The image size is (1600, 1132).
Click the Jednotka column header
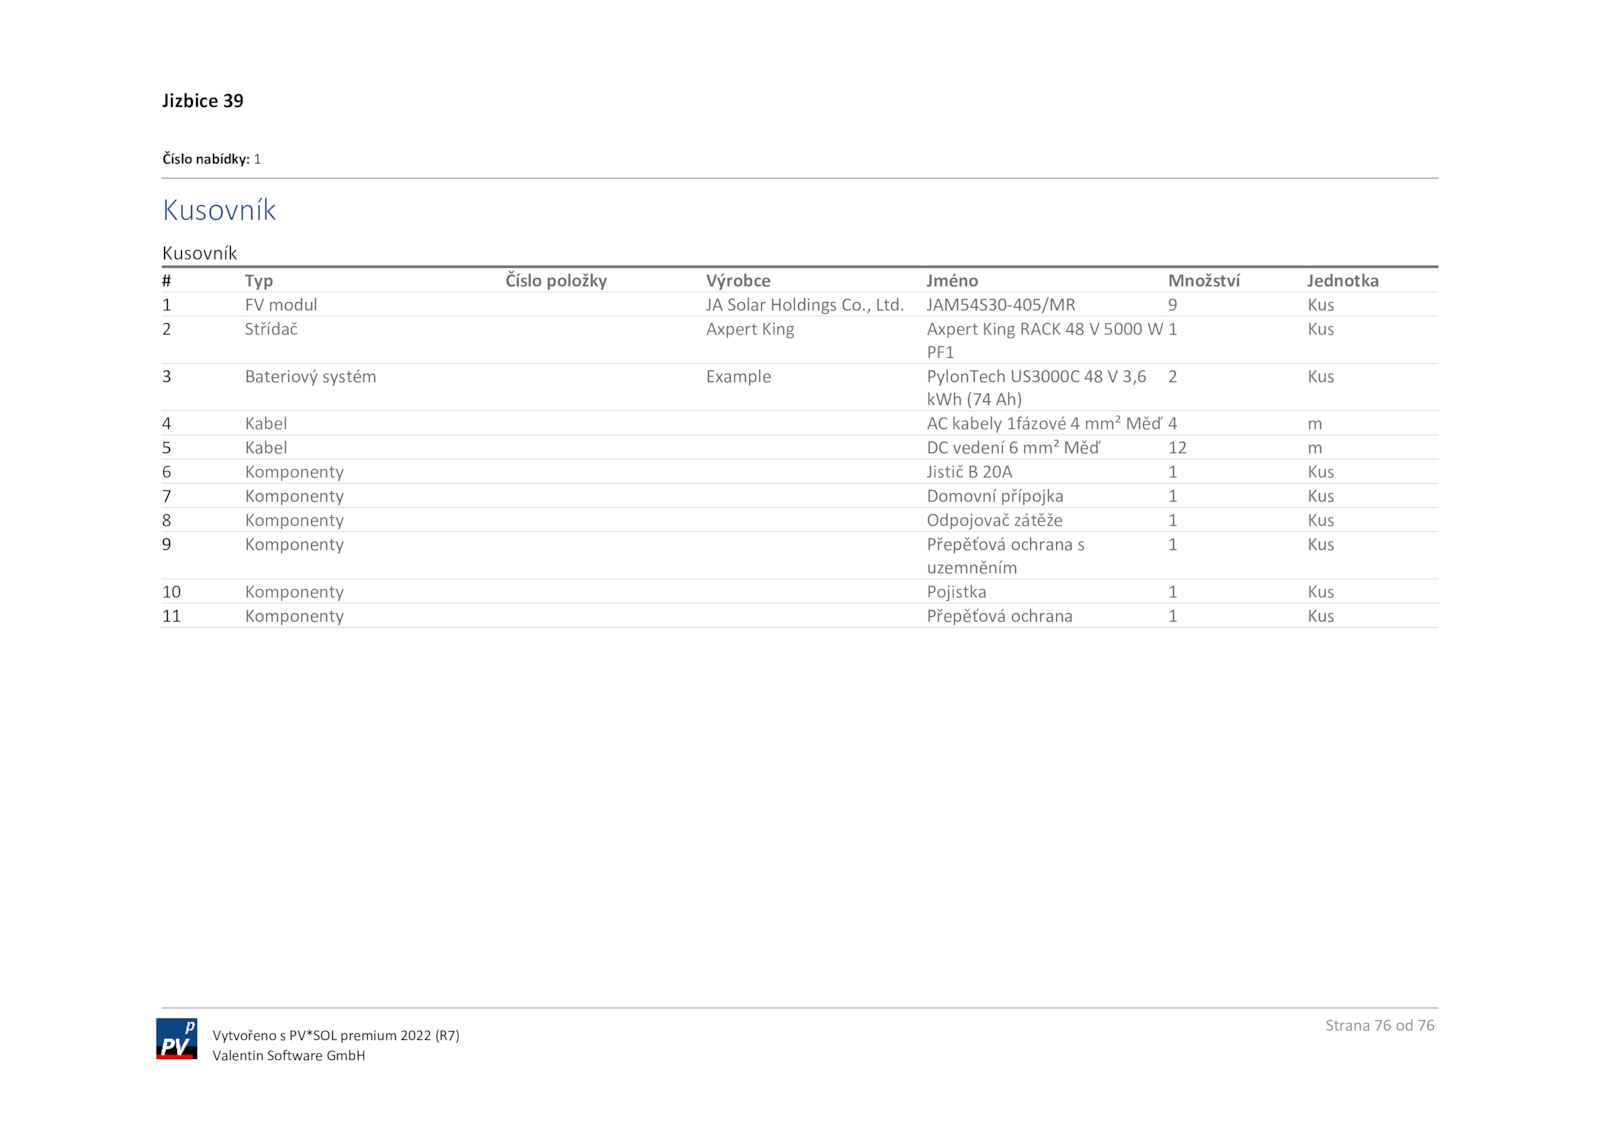[1342, 281]
